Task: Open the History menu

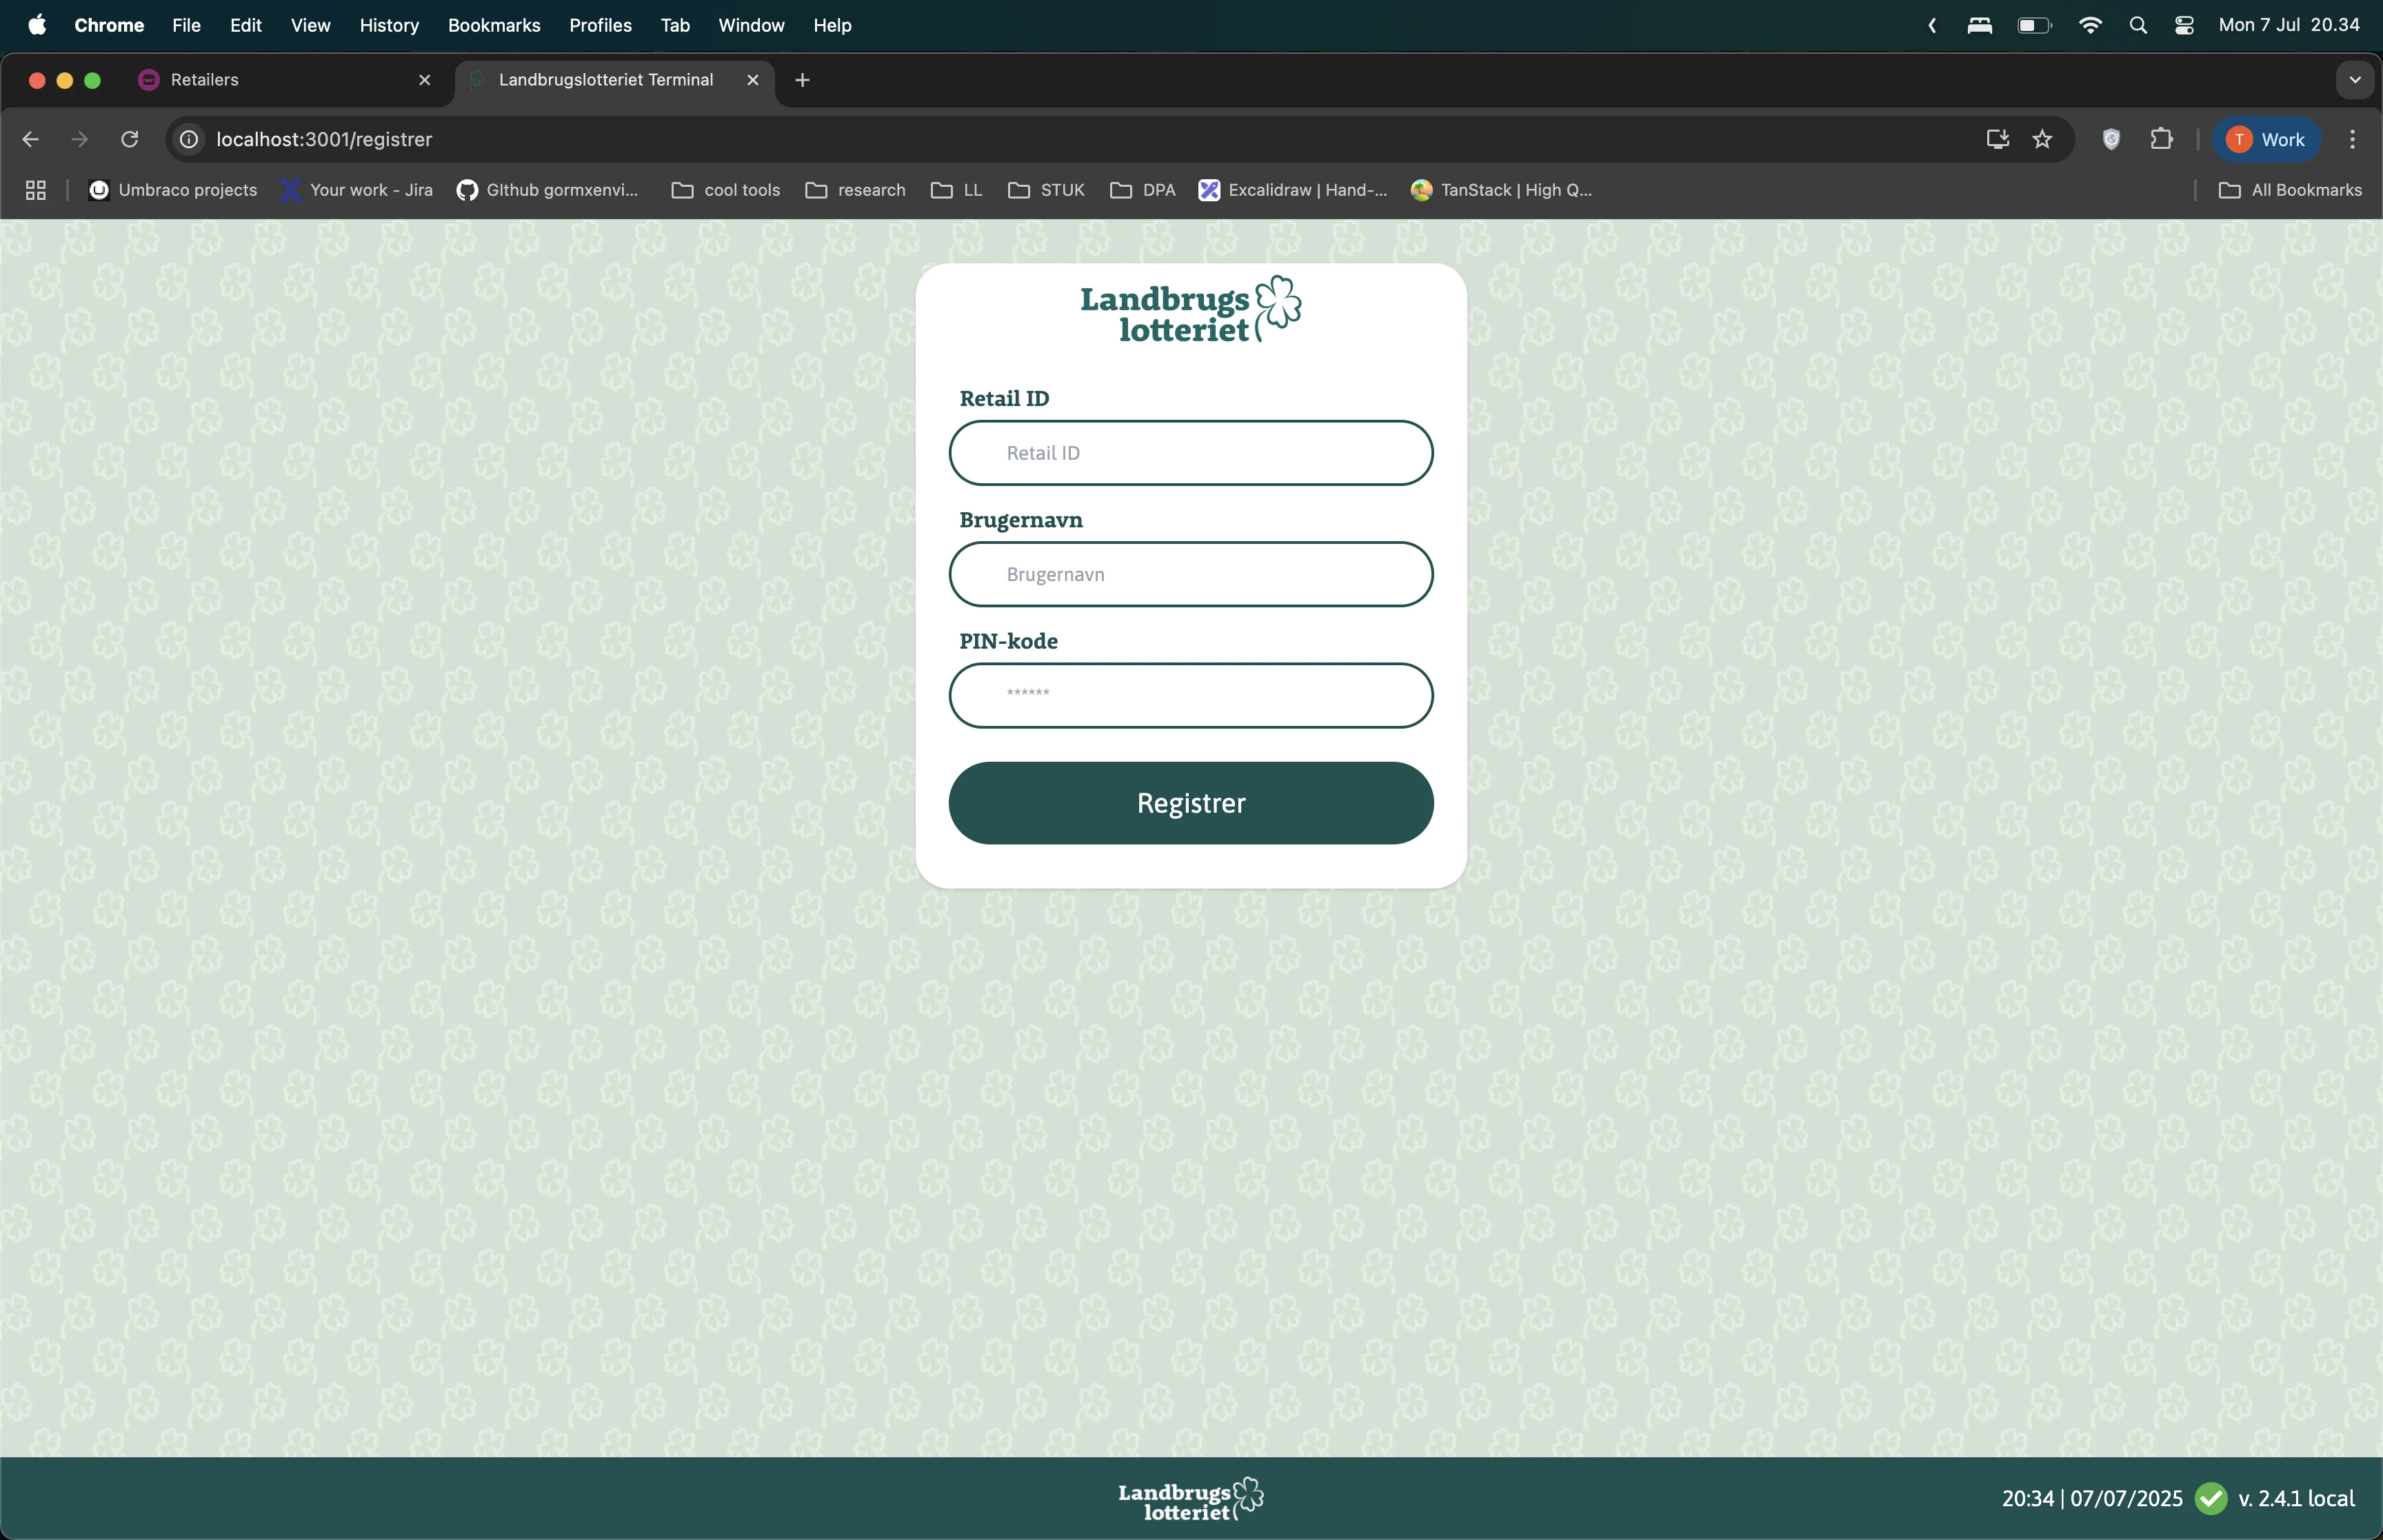Action: pos(389,25)
